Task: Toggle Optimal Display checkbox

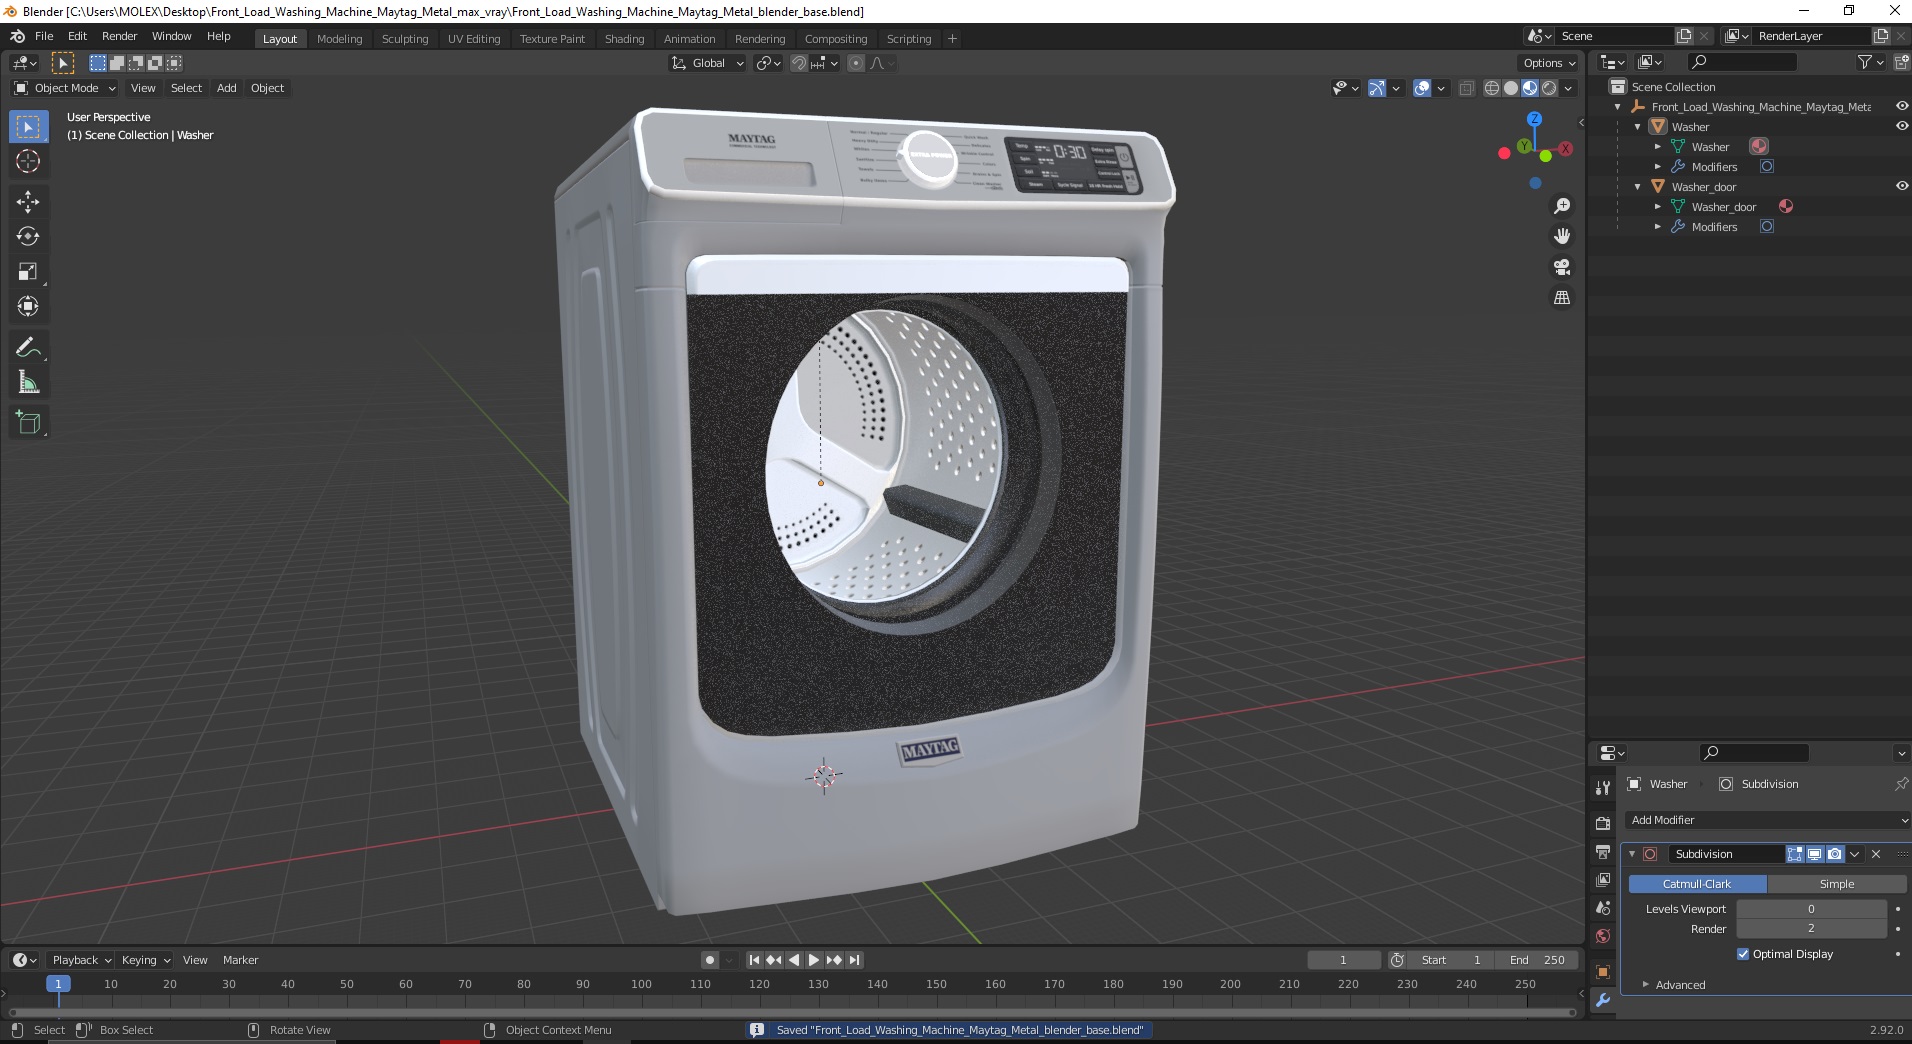Action: [x=1743, y=954]
